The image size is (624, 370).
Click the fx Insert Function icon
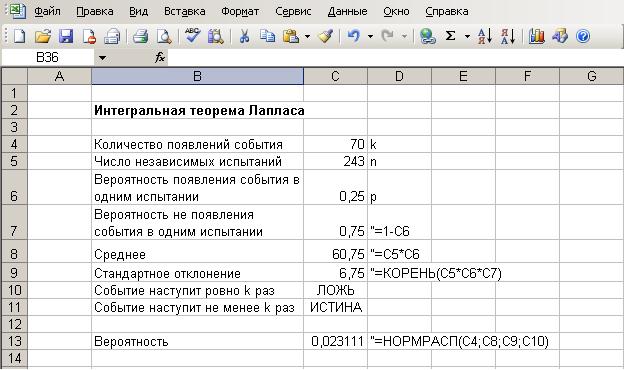pyautogui.click(x=160, y=58)
